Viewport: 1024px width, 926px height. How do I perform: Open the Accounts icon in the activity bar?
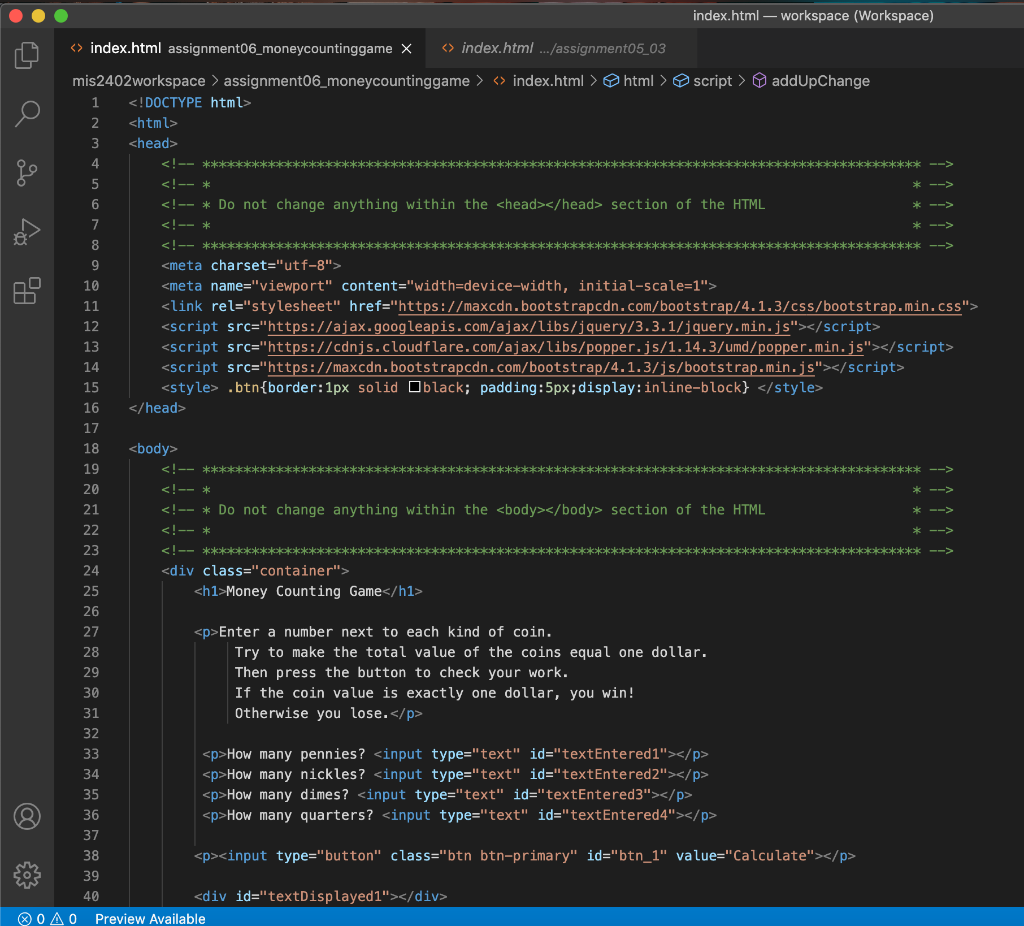coord(26,816)
